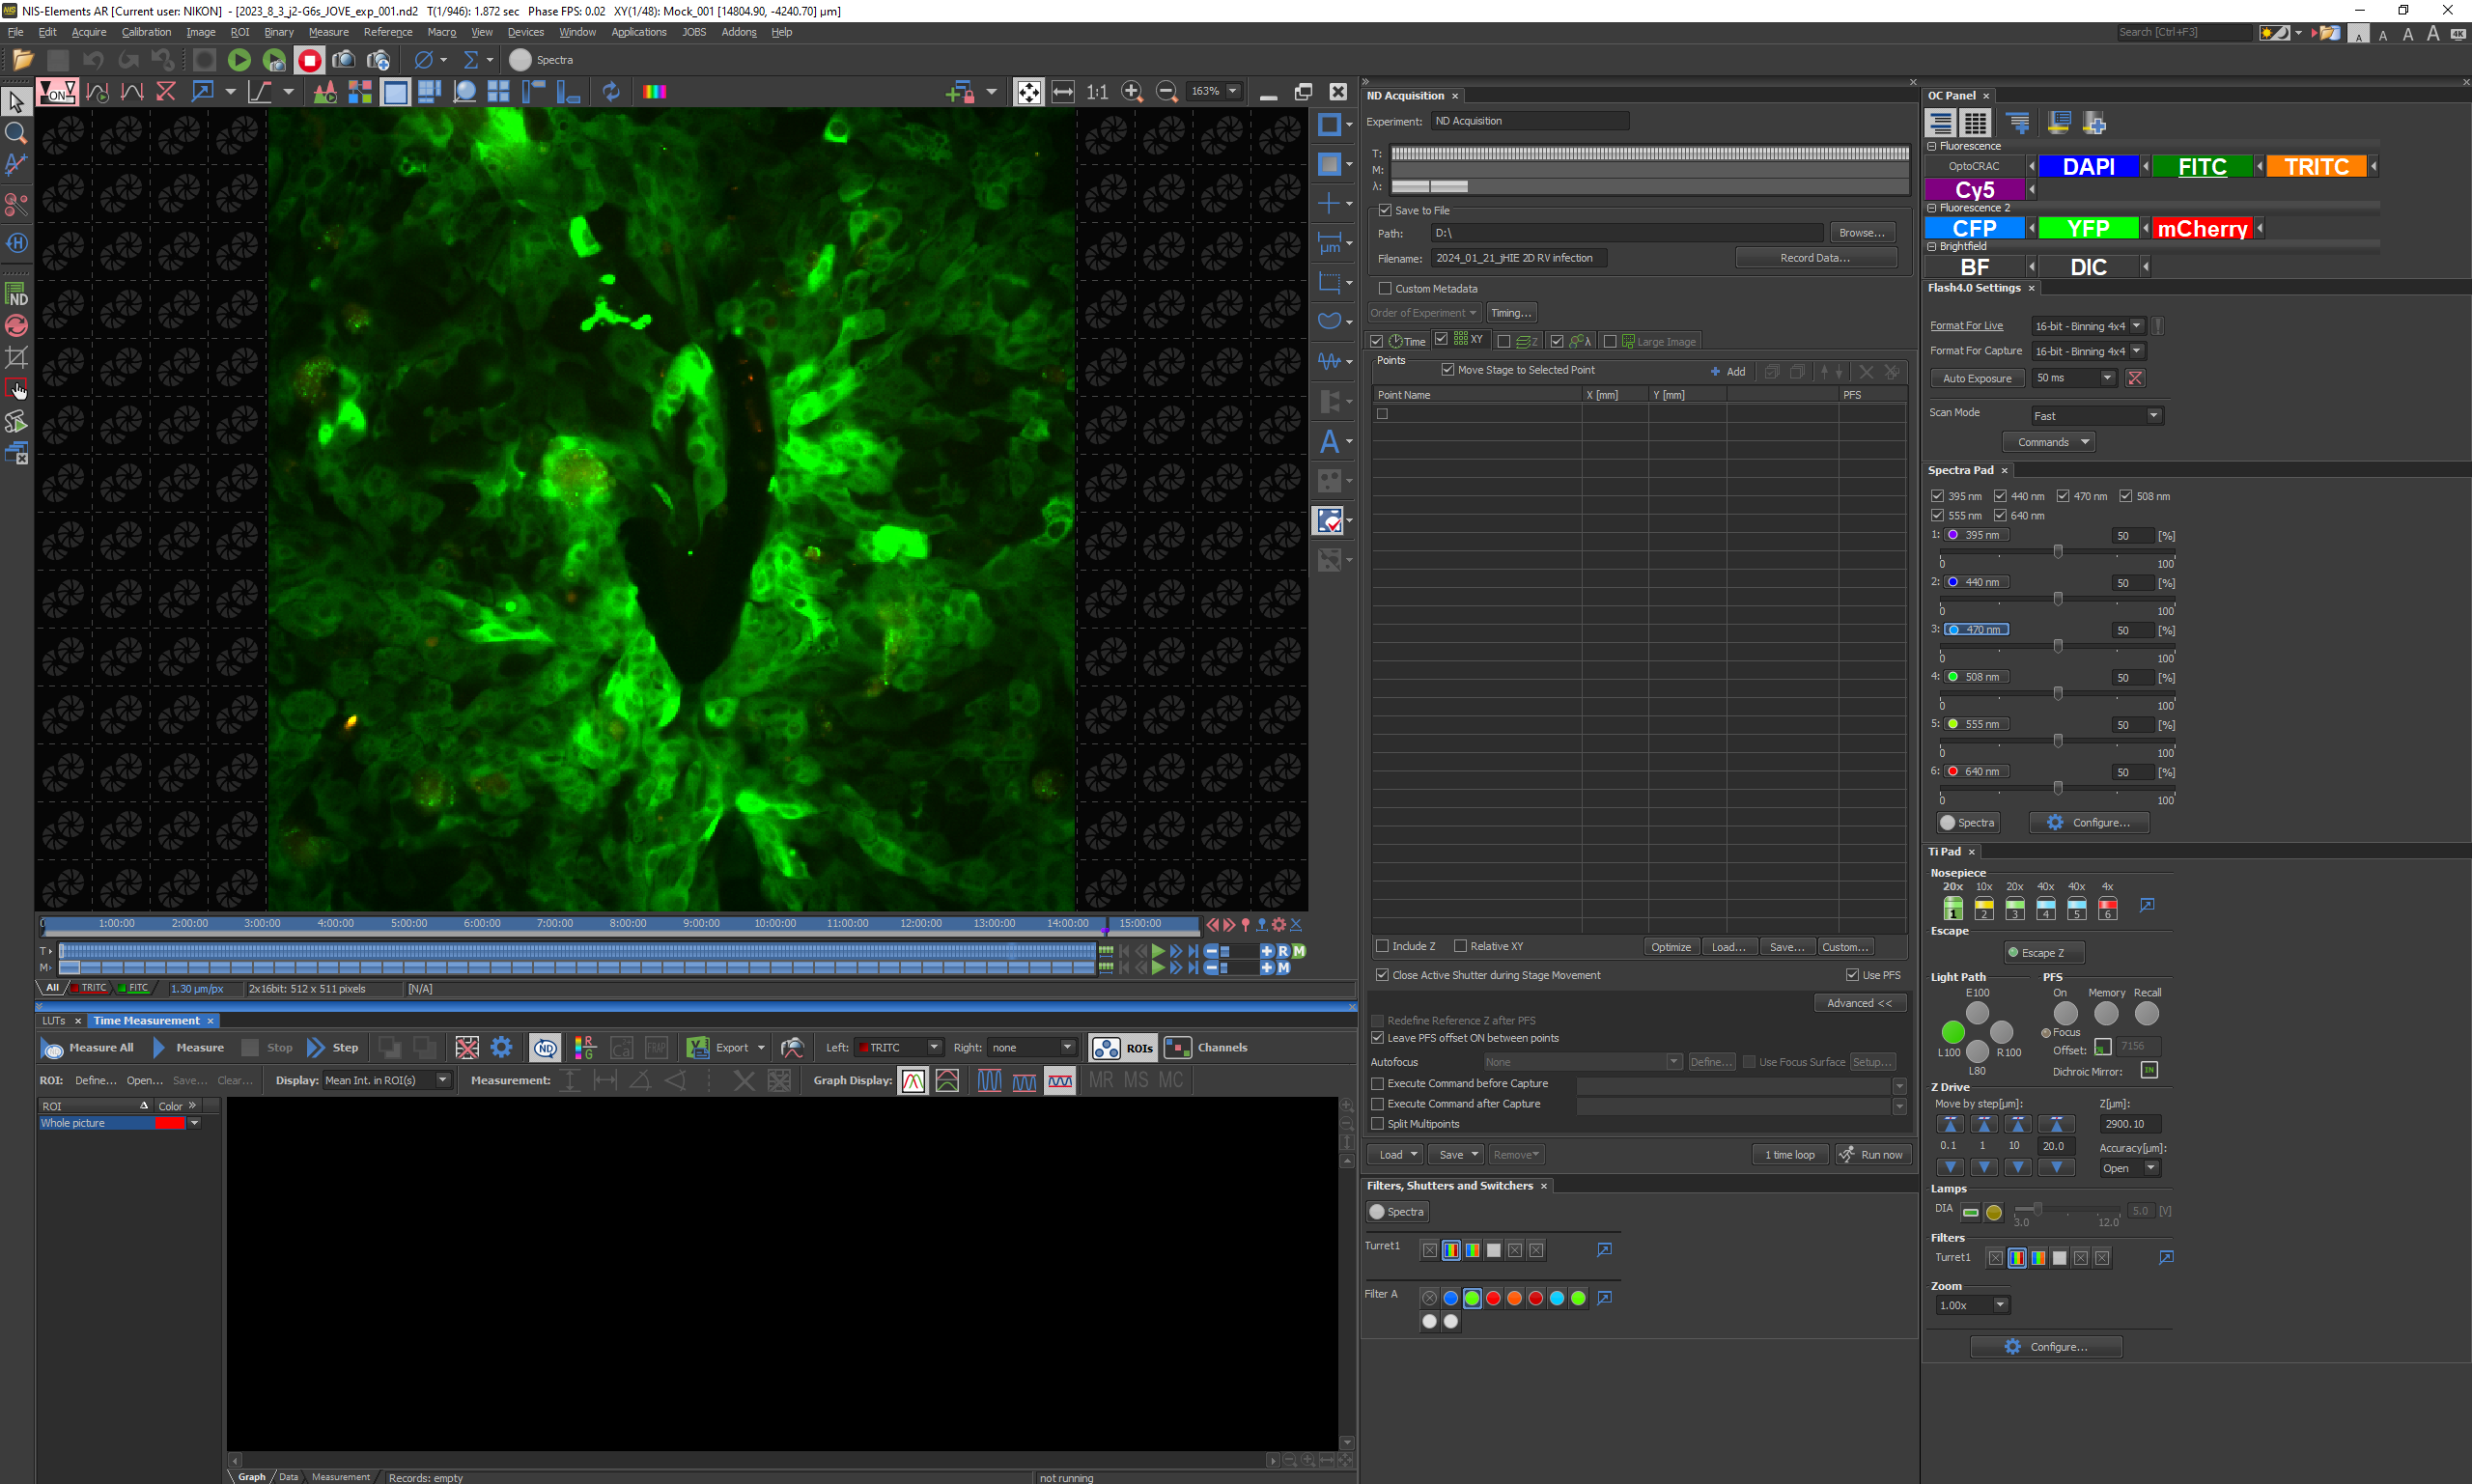
Task: Click the Browse... button for path
Action: 1861,232
